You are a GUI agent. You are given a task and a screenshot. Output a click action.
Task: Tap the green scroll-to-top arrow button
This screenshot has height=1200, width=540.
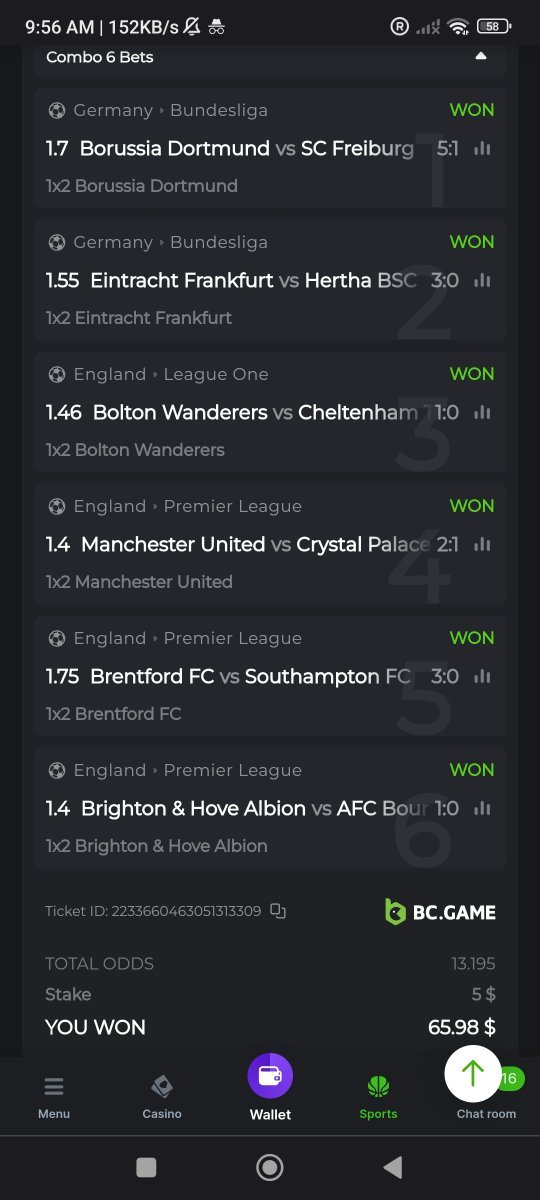pos(473,1073)
